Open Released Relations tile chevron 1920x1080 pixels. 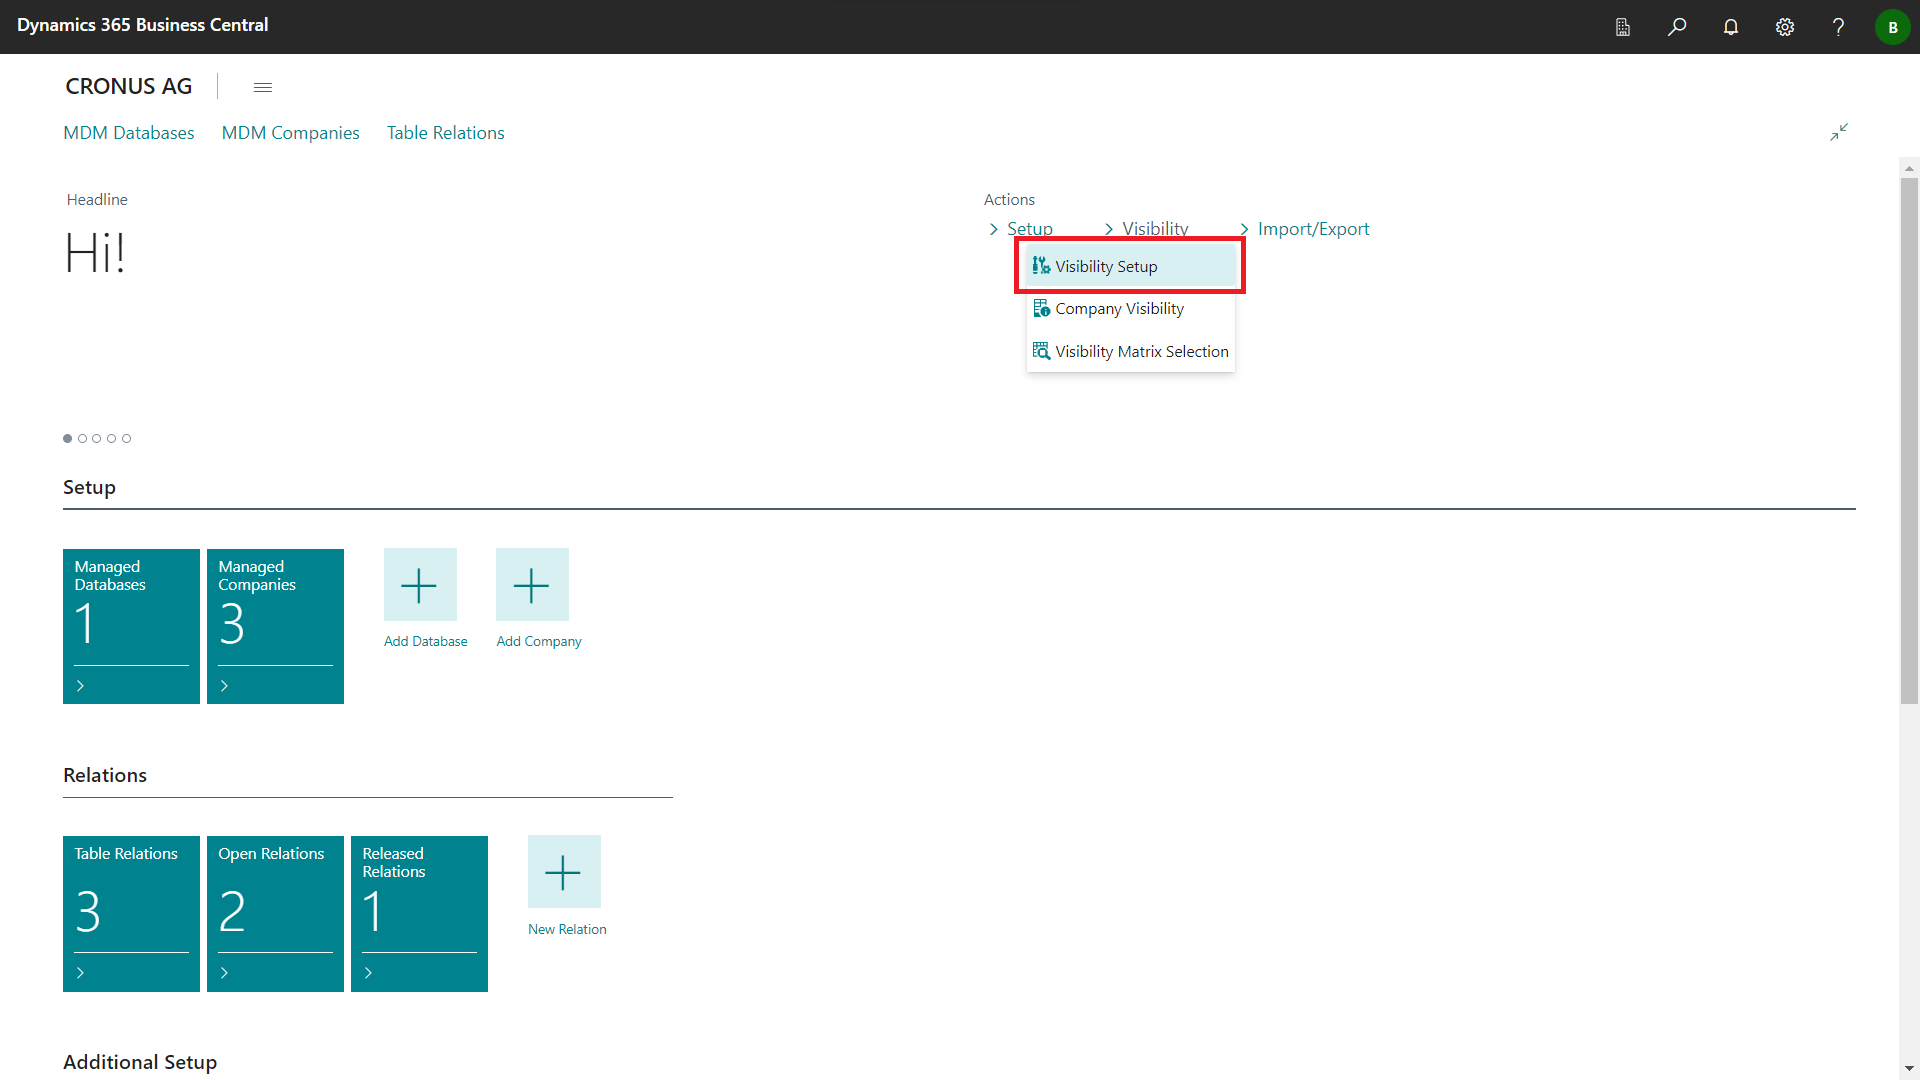369,973
